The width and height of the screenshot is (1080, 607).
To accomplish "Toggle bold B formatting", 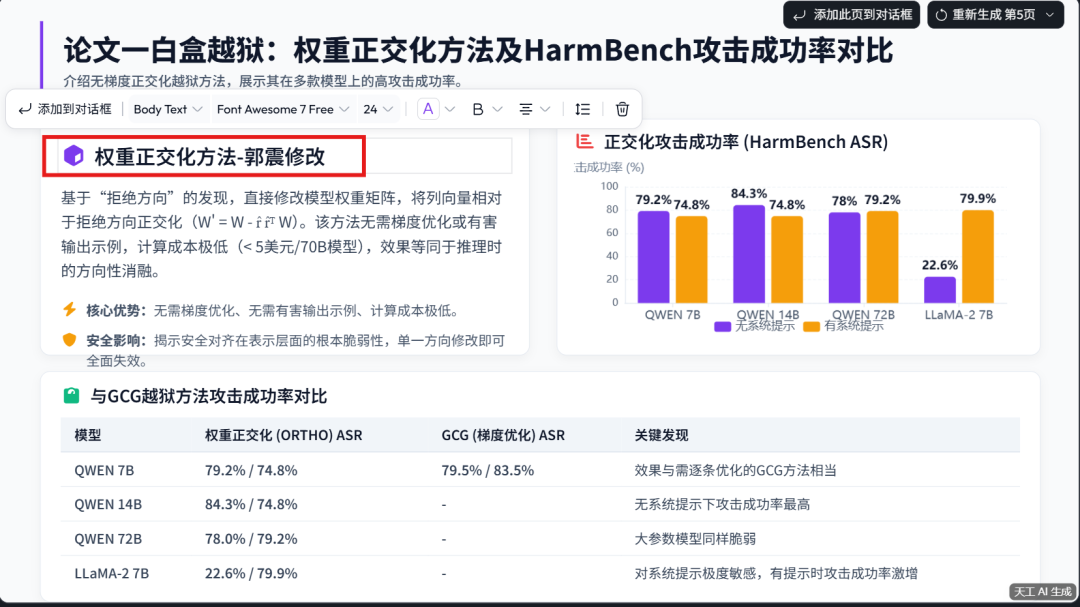I will point(477,109).
